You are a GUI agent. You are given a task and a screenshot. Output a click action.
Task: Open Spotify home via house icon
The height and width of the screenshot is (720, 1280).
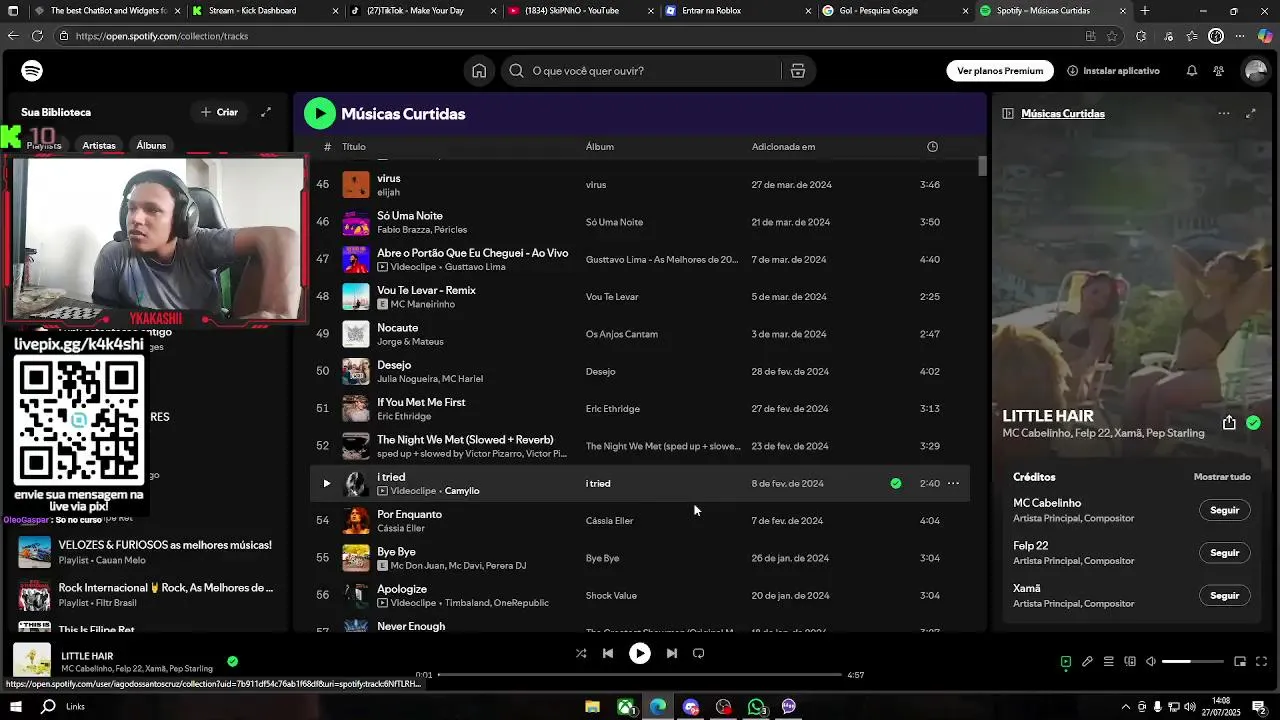pyautogui.click(x=479, y=71)
